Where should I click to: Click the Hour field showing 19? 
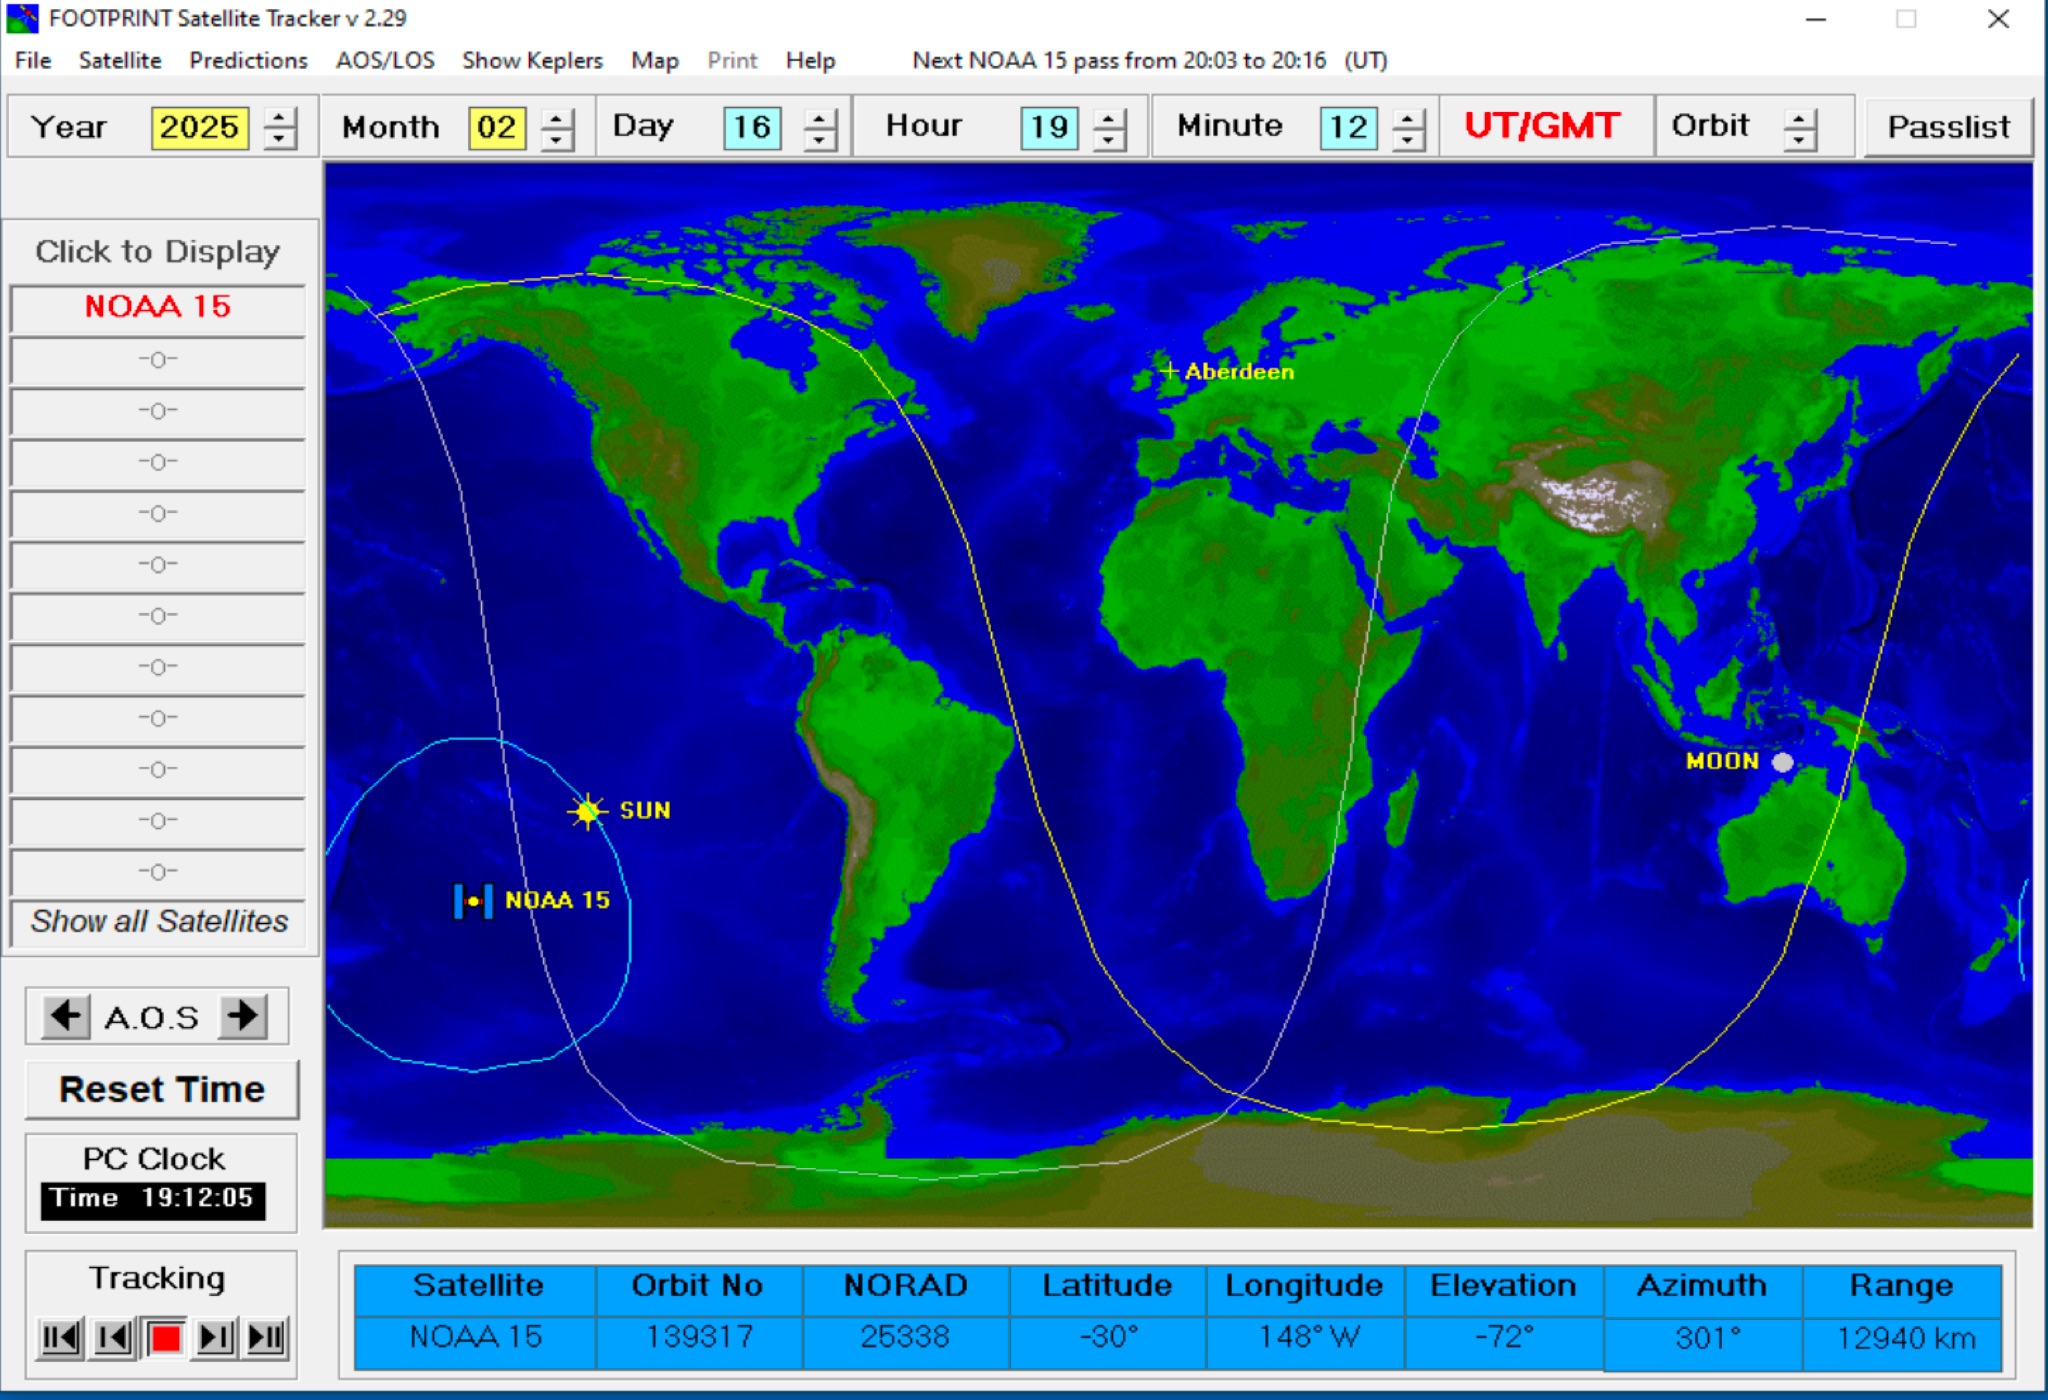[x=1049, y=128]
